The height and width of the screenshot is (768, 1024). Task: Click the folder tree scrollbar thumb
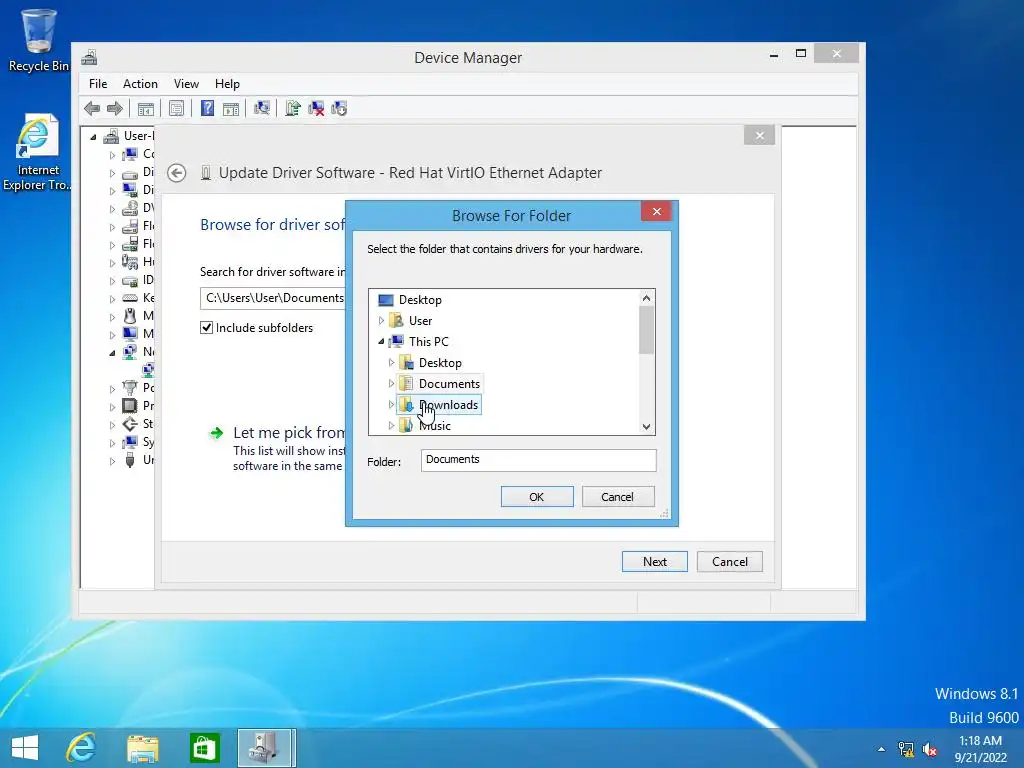click(x=646, y=330)
